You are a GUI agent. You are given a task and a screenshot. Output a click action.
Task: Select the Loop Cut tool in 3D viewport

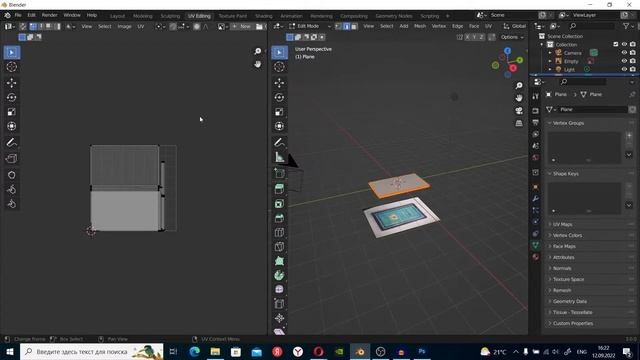[279, 232]
